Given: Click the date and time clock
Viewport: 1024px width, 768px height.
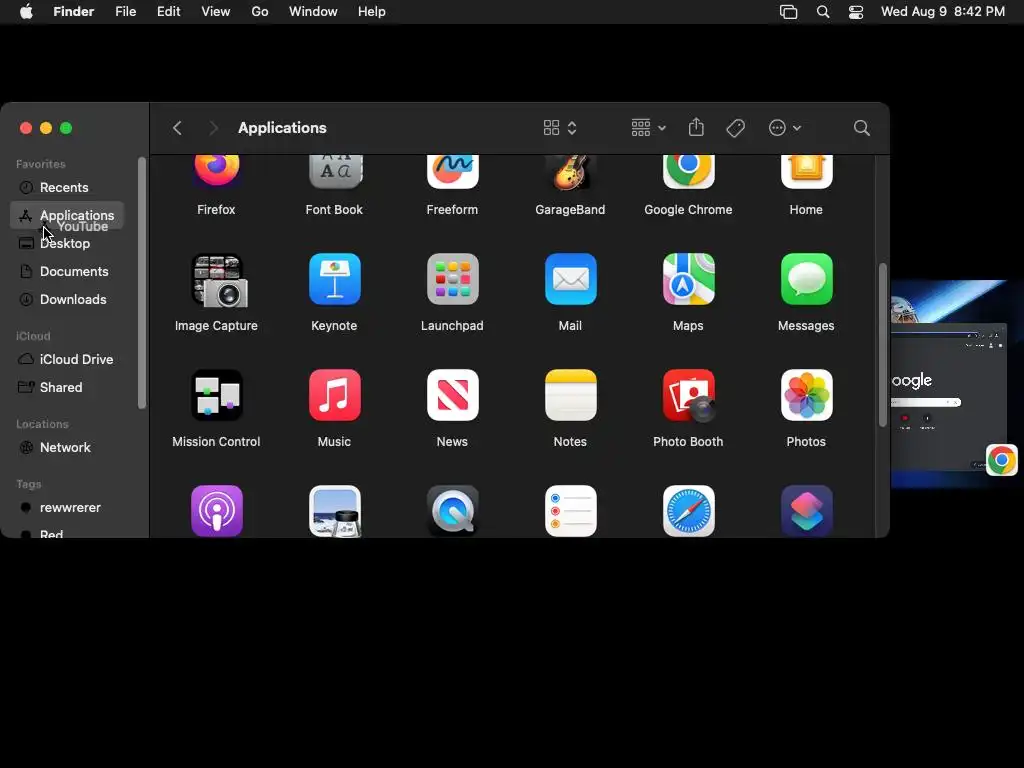Looking at the screenshot, I should coord(942,12).
